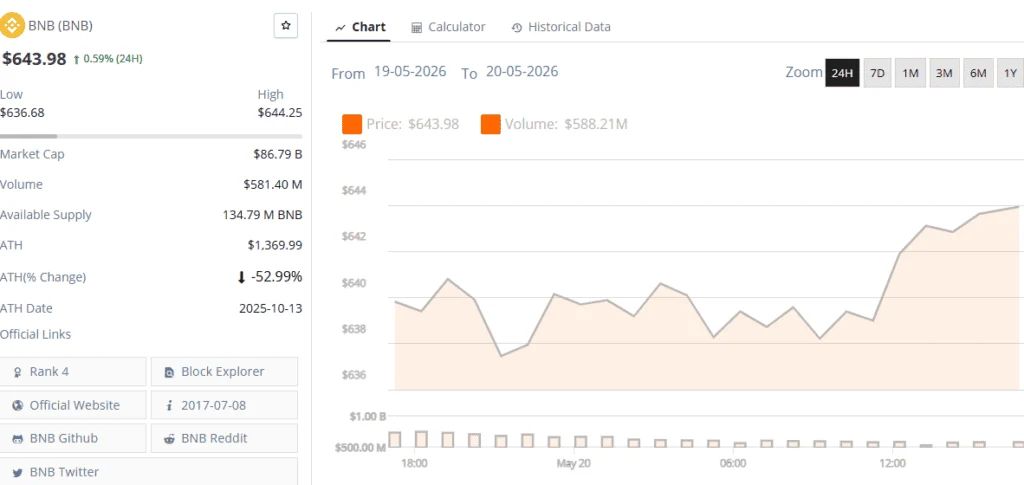
Task: Open the Rank 4 link
Action: pos(72,371)
